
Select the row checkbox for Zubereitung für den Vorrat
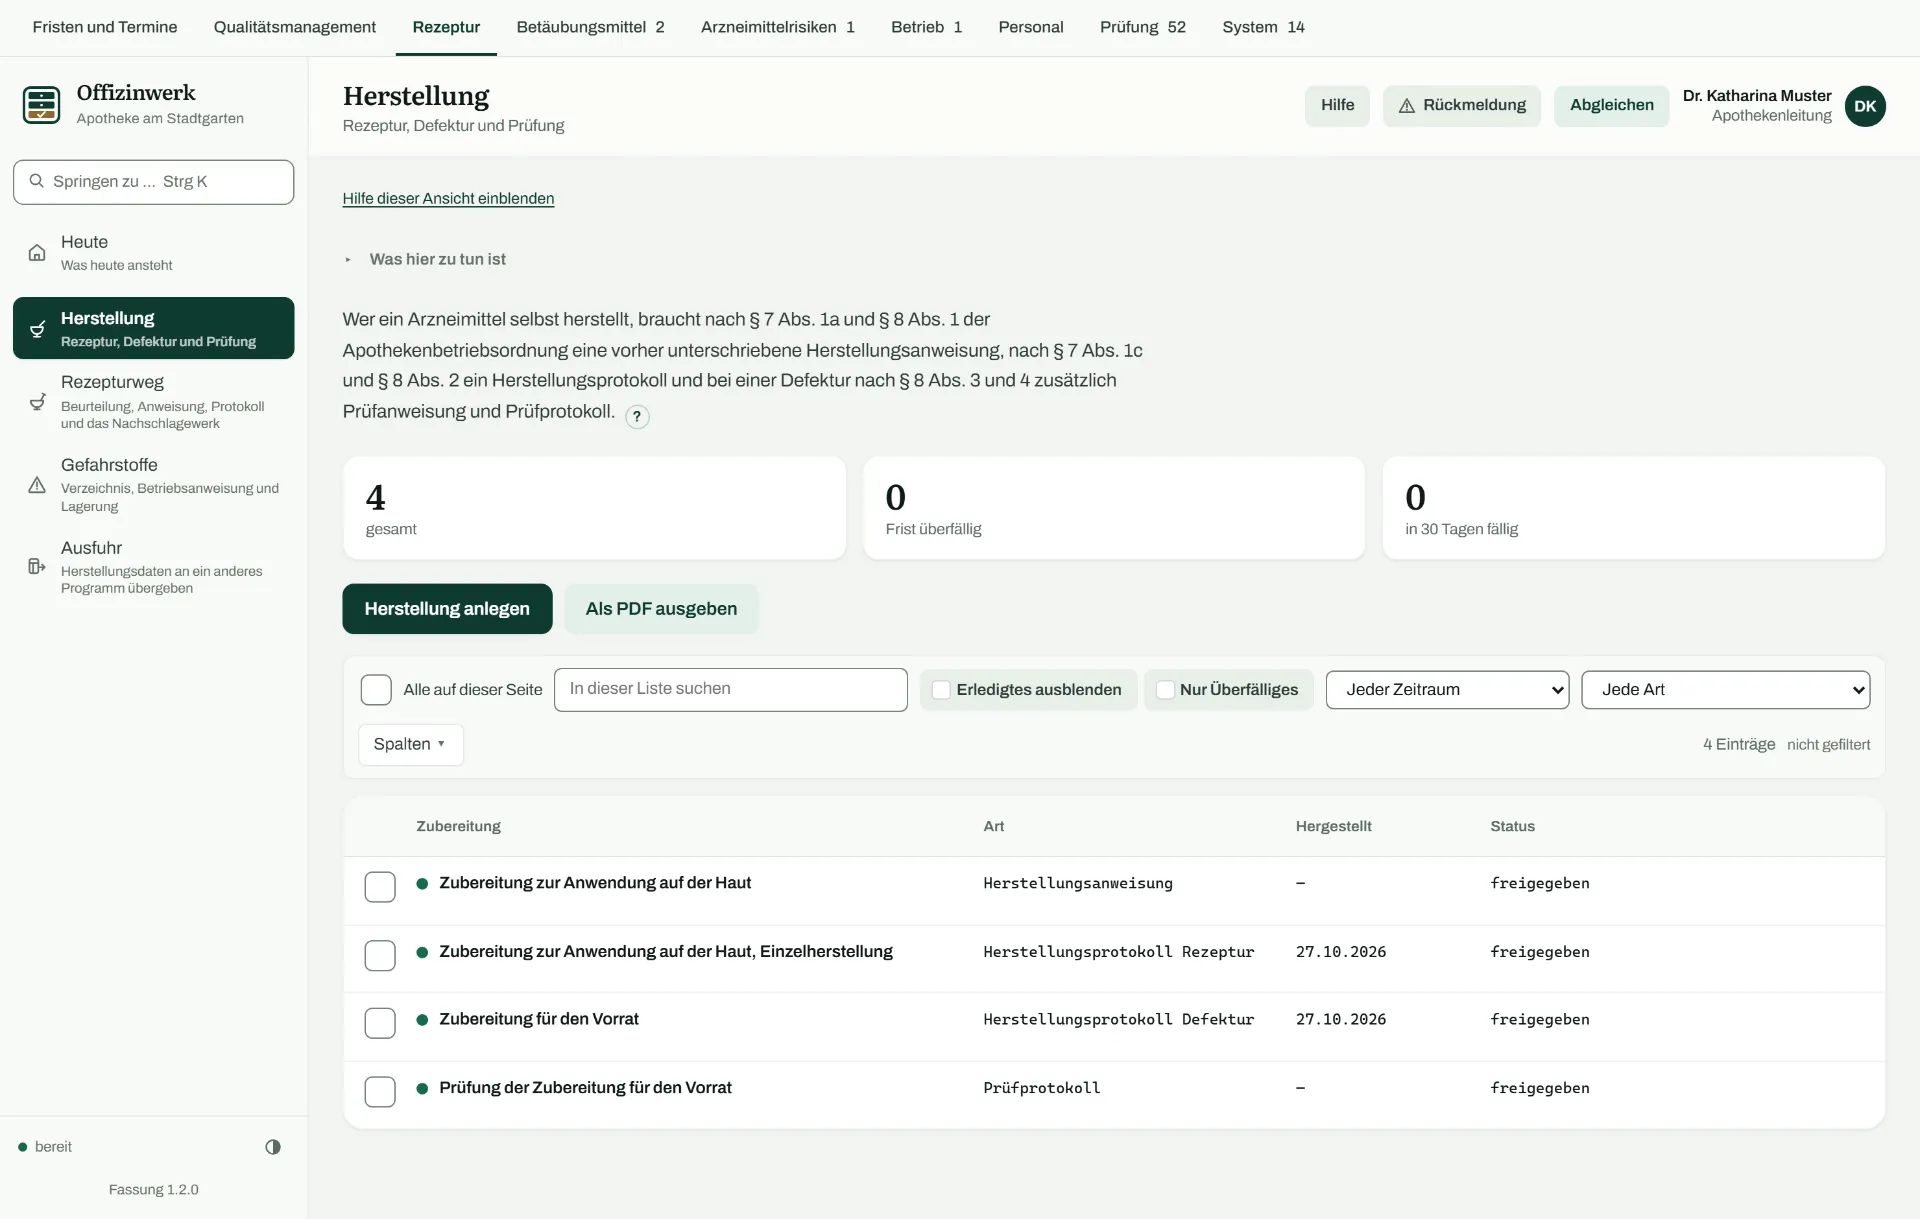click(380, 1023)
